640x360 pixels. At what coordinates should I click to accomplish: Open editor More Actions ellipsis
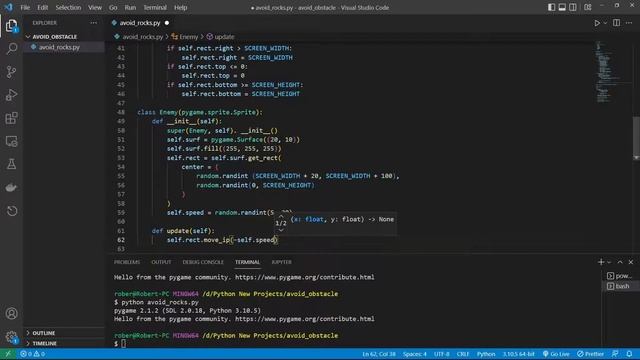629,23
